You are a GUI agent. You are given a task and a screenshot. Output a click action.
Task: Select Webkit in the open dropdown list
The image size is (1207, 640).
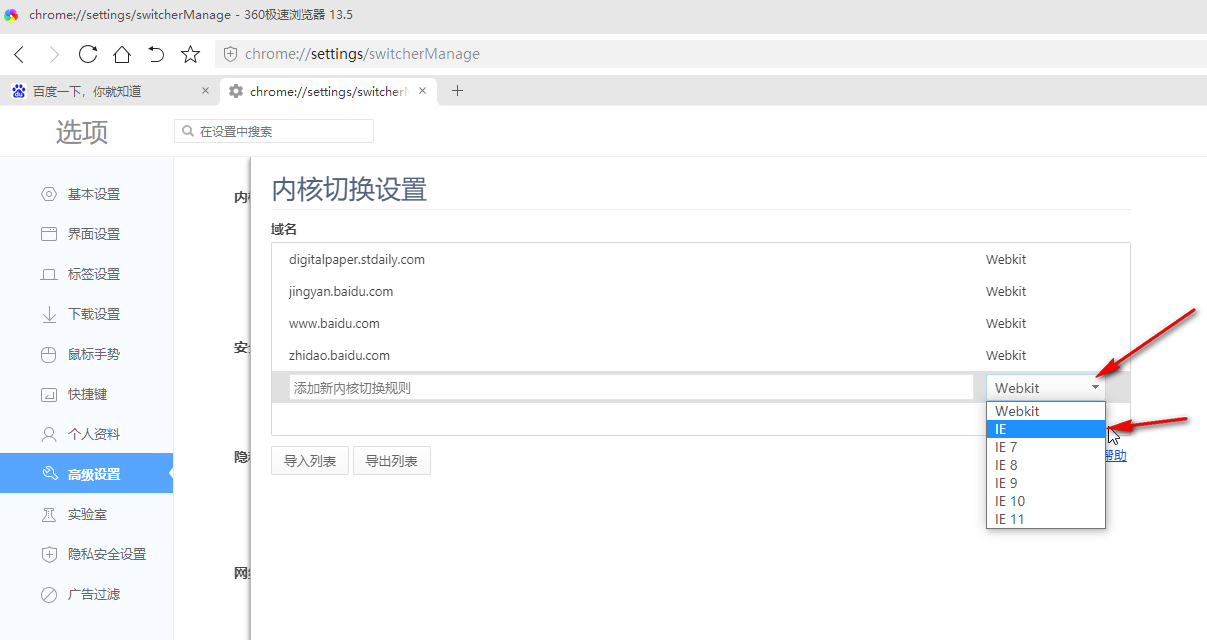[1017, 410]
